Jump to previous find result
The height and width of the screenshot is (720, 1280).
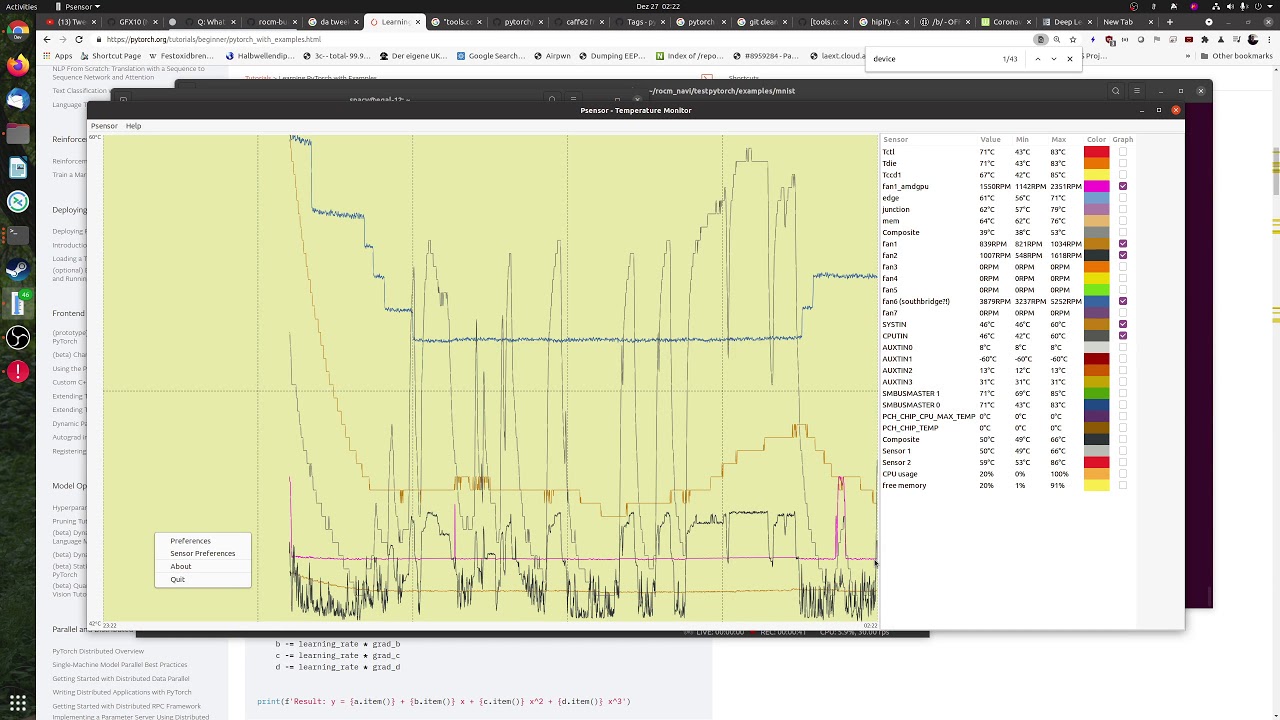pos(1037,59)
